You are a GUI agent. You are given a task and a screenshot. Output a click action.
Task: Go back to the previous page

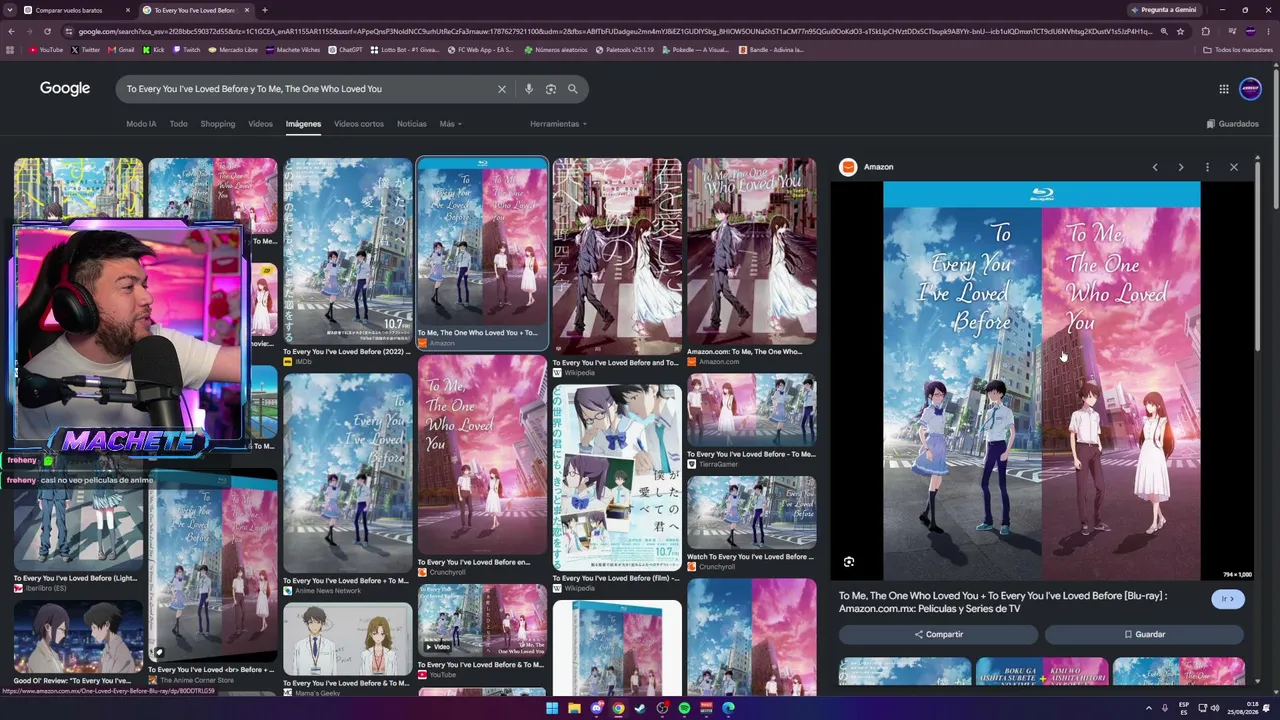pos(11,31)
